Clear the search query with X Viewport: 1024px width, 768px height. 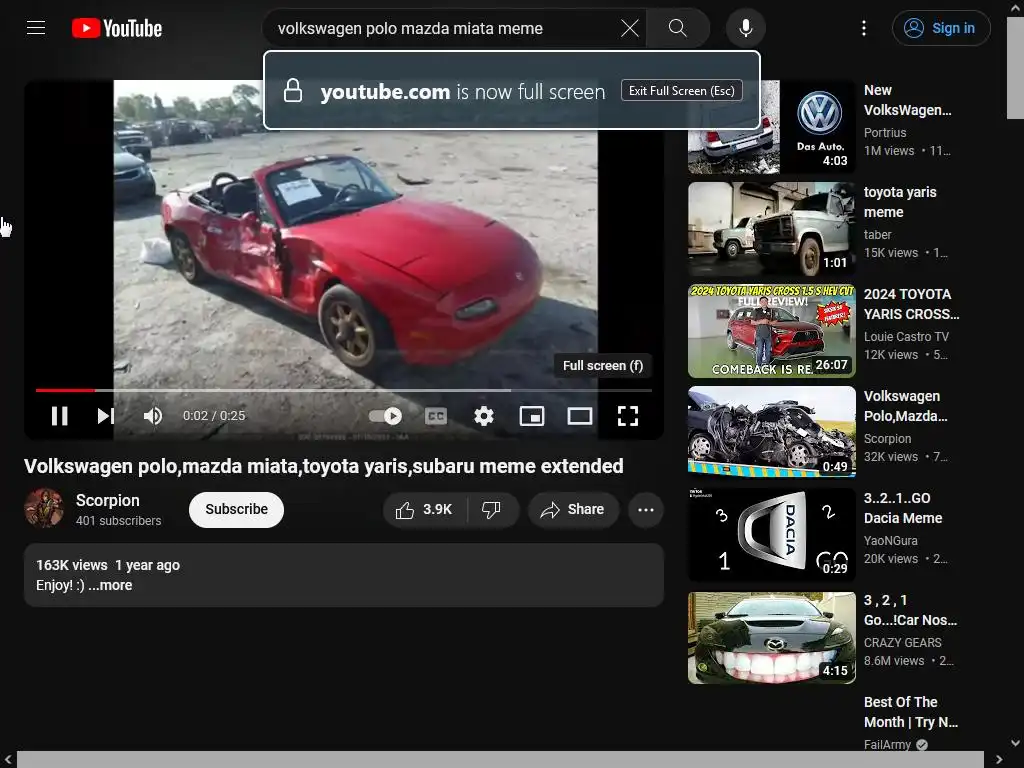(x=630, y=28)
